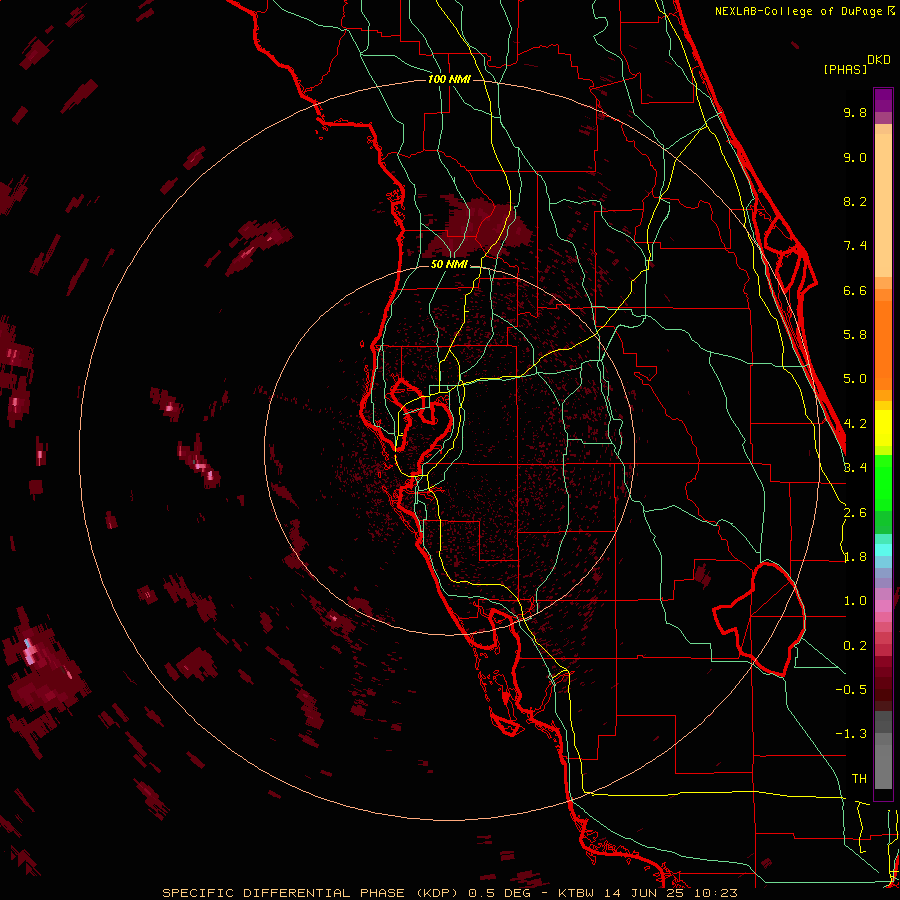900x900 pixels.
Task: Click the 100 NMI range ring label
Action: coord(449,79)
